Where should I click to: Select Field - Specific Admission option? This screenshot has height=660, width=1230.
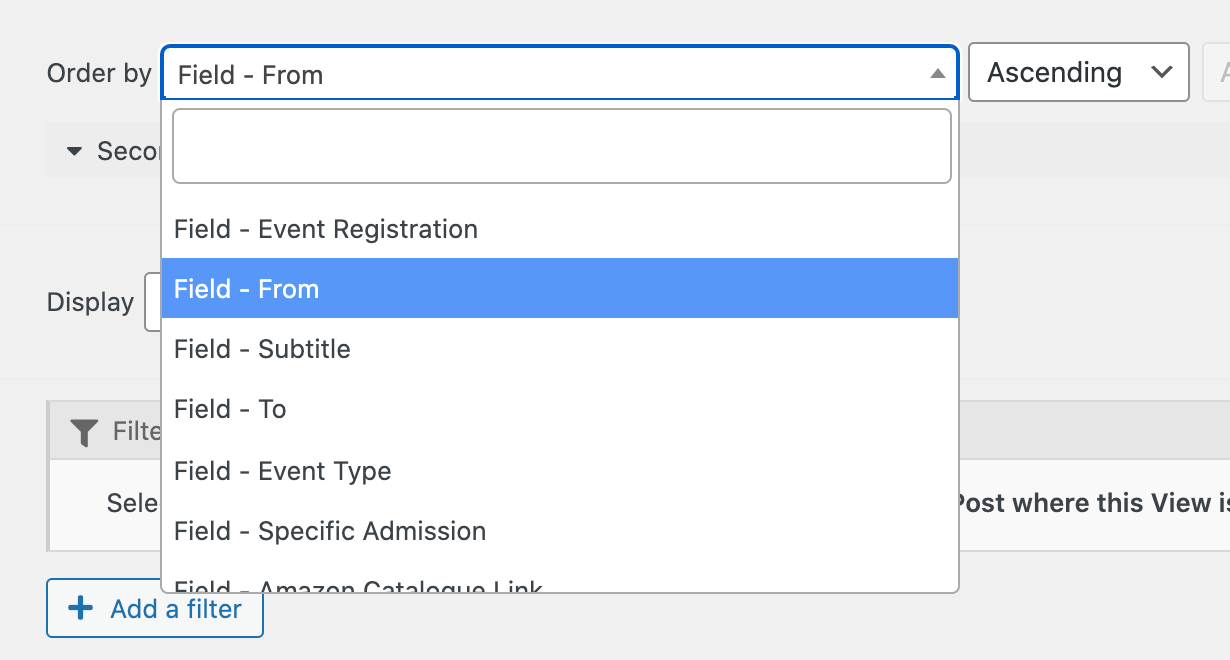point(560,531)
